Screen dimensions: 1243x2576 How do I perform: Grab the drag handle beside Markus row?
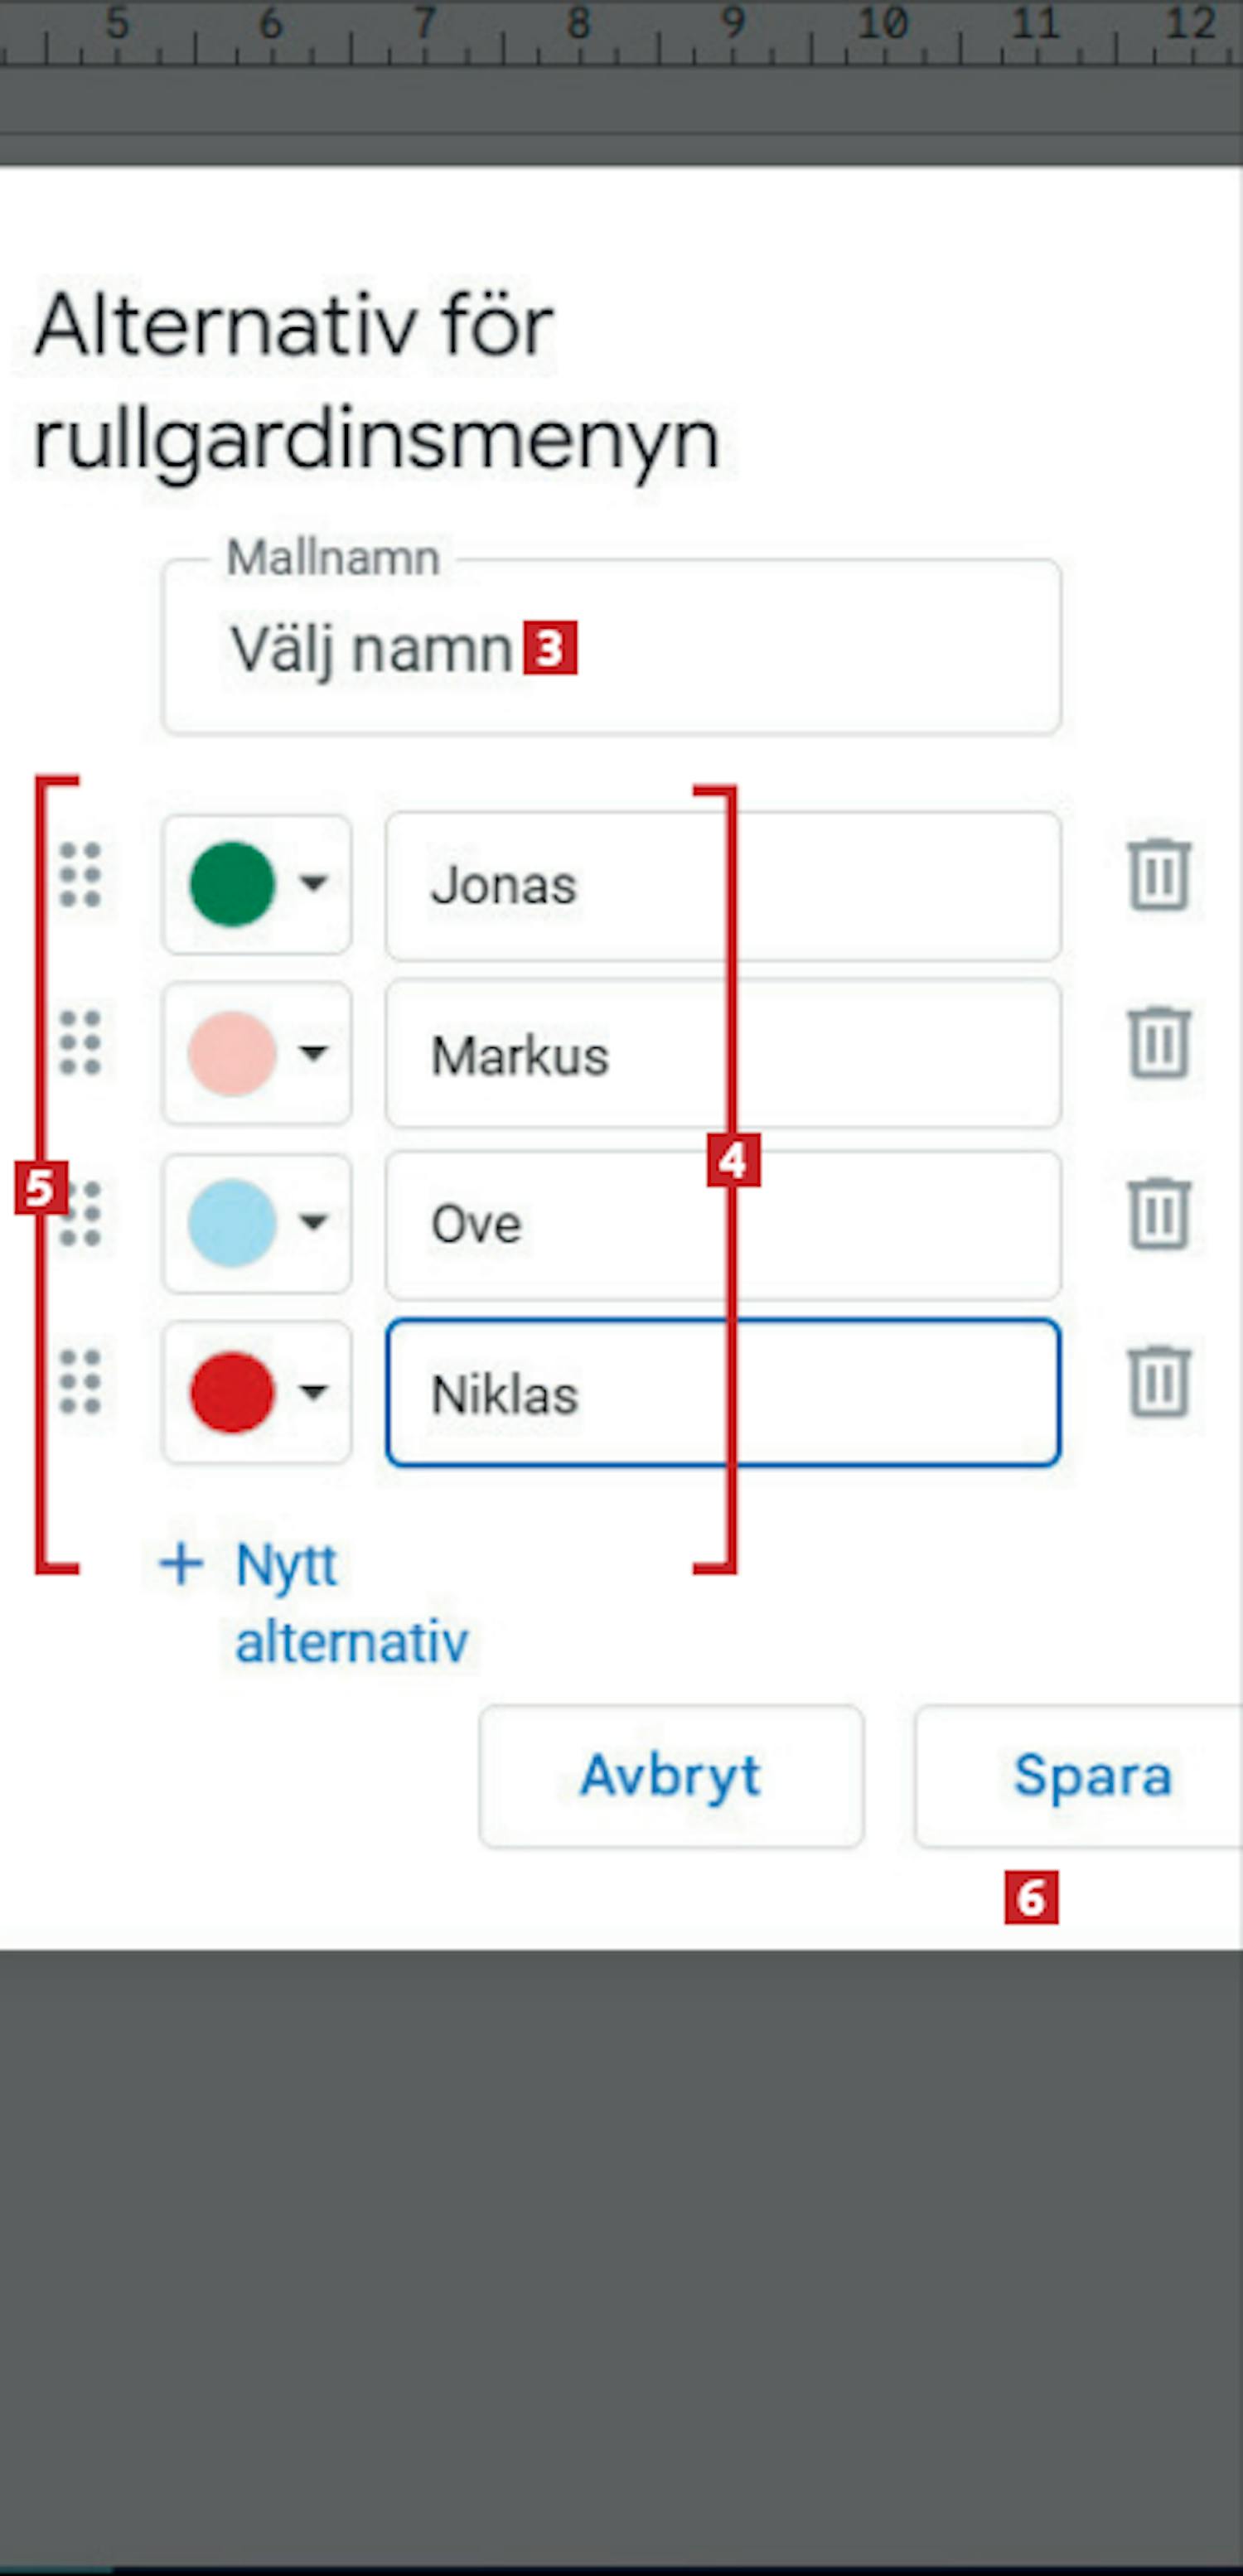80,1044
